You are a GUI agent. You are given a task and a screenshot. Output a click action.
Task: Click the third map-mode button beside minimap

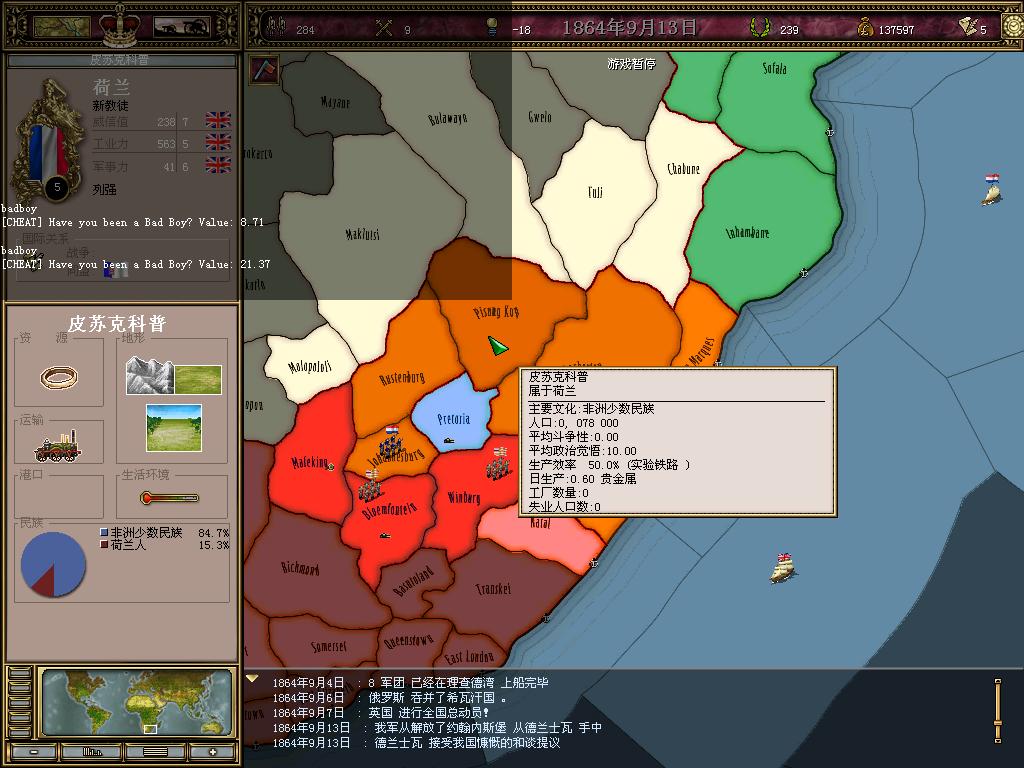point(20,703)
